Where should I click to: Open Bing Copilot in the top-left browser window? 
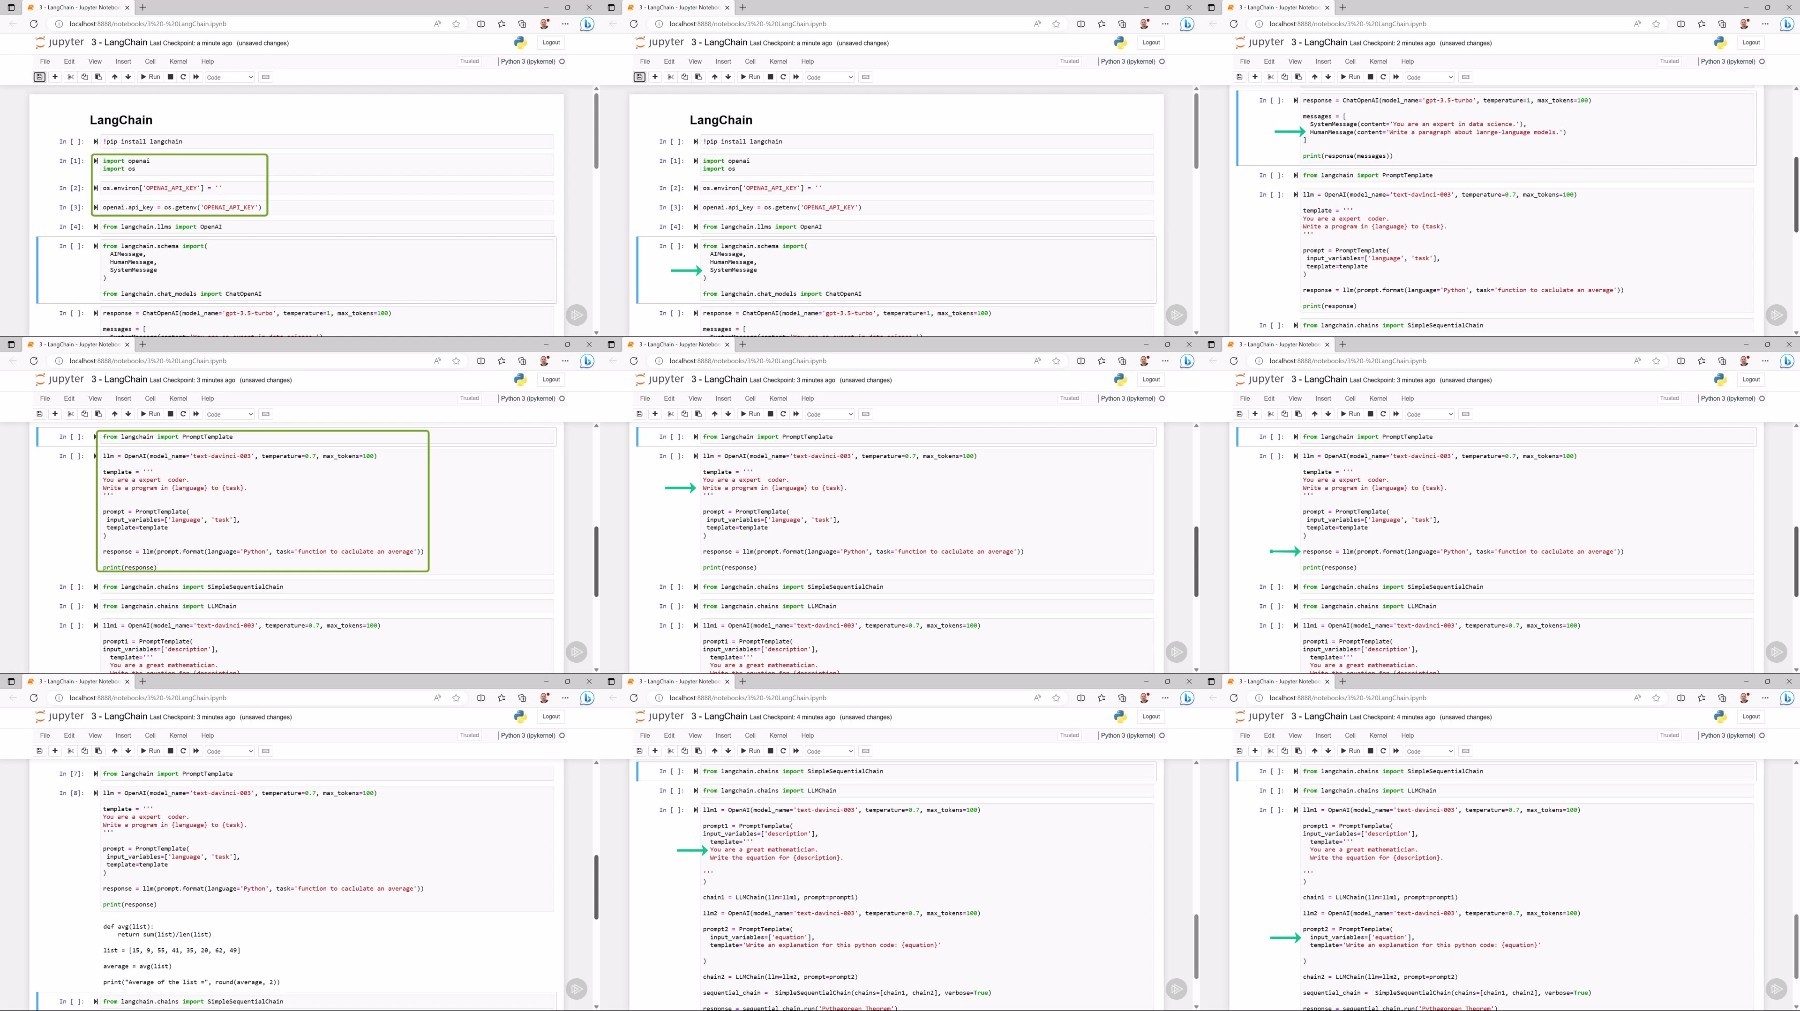pos(587,24)
